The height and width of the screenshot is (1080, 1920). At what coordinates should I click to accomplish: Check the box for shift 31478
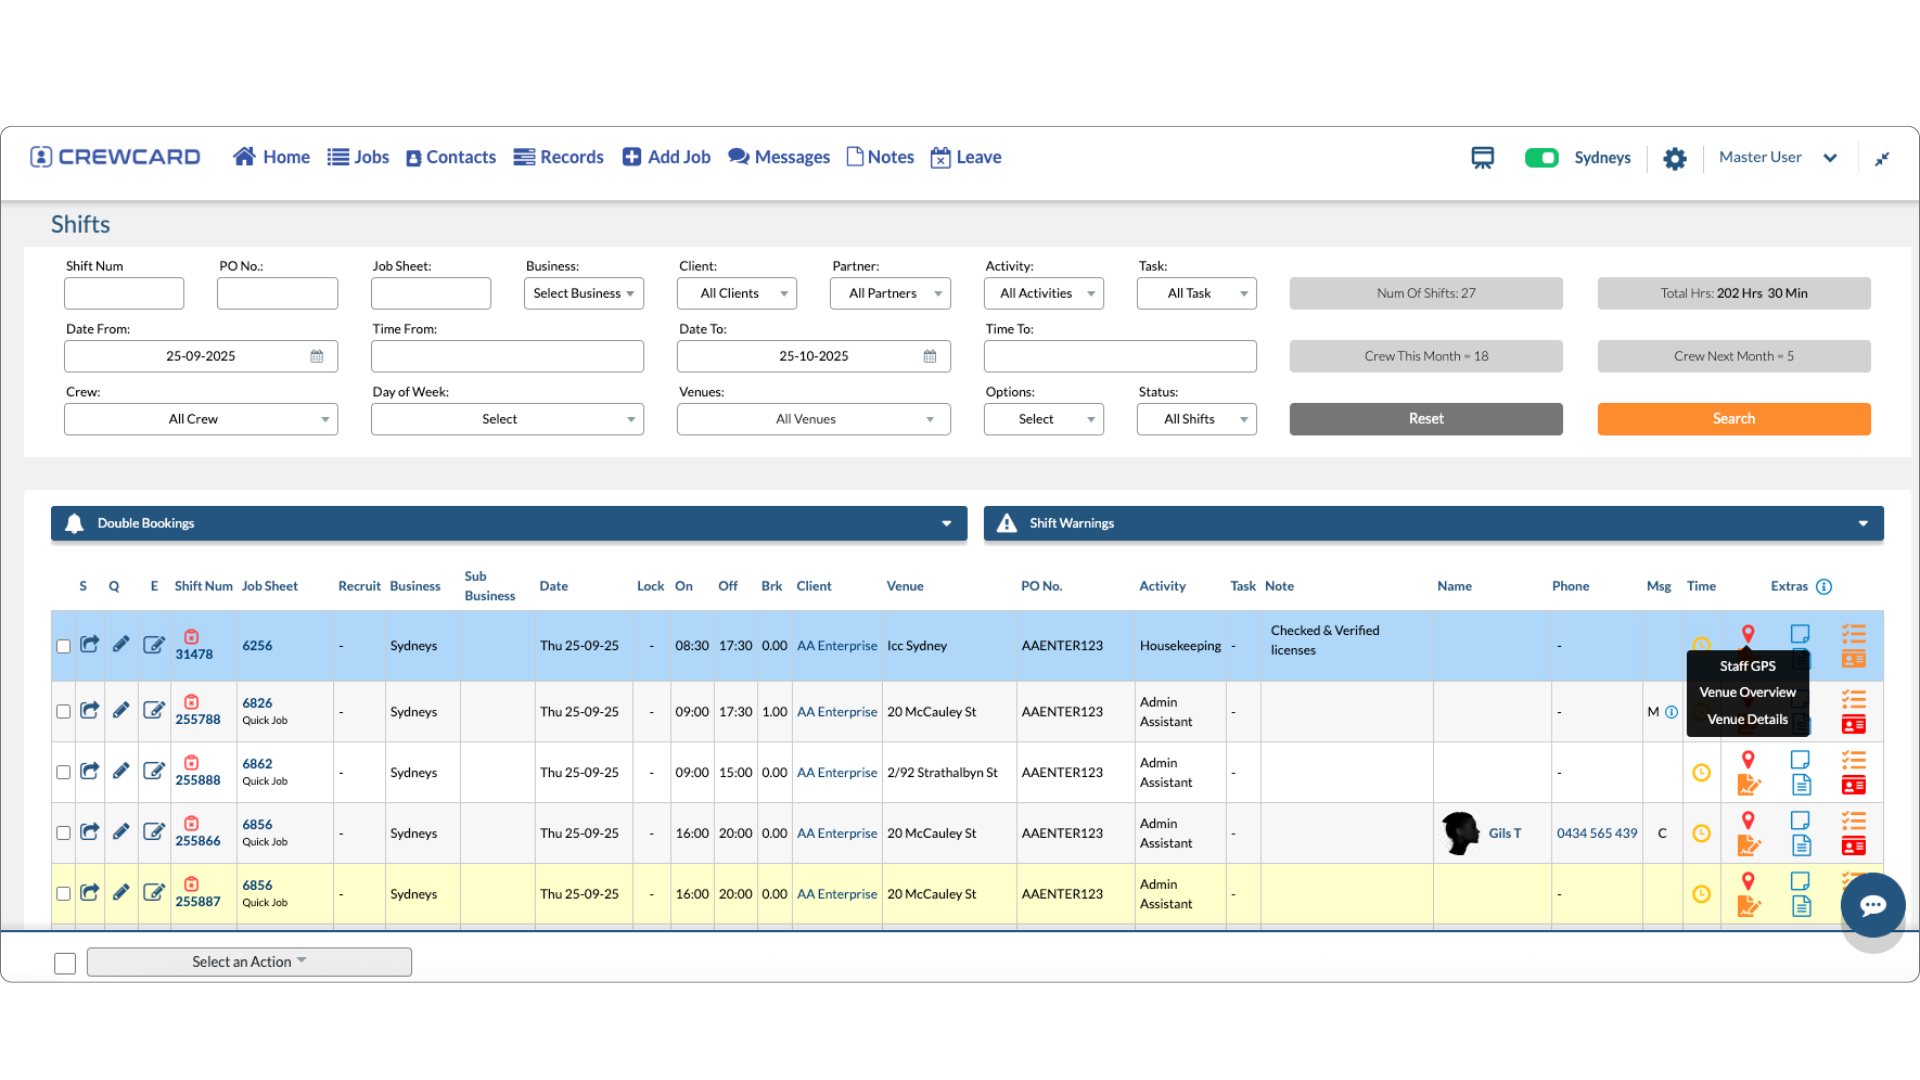pyautogui.click(x=63, y=647)
